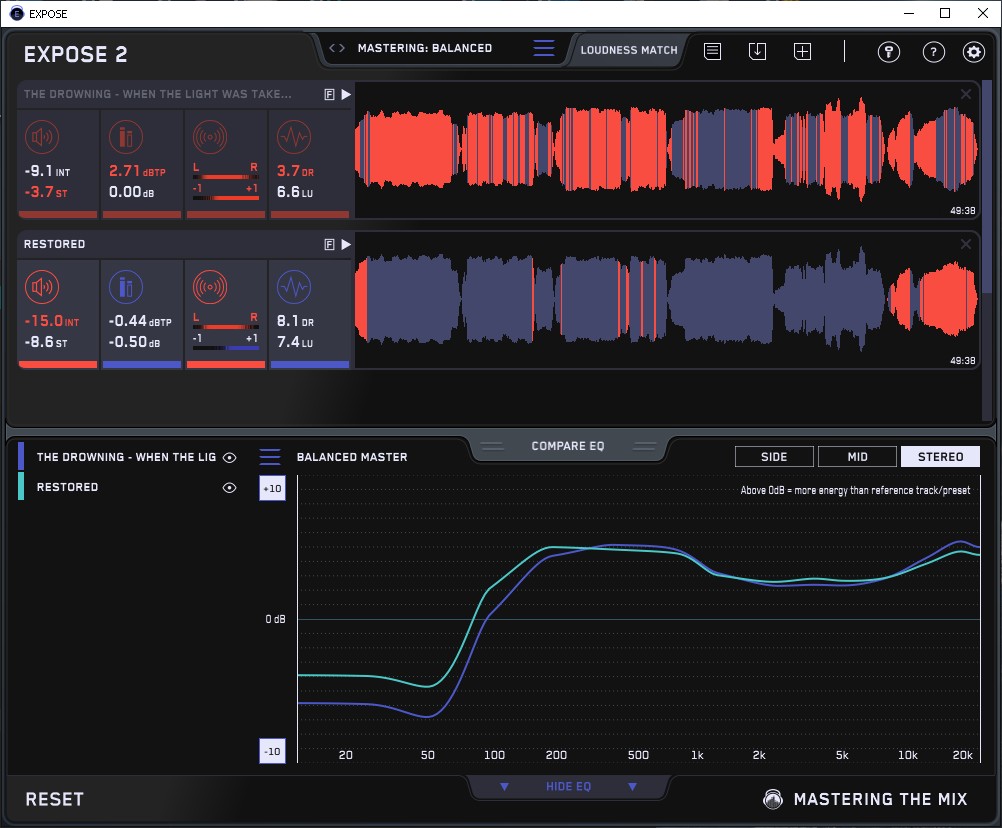Click the loudness speaker icon on Restored track
This screenshot has height=828, width=1002.
(x=41, y=288)
